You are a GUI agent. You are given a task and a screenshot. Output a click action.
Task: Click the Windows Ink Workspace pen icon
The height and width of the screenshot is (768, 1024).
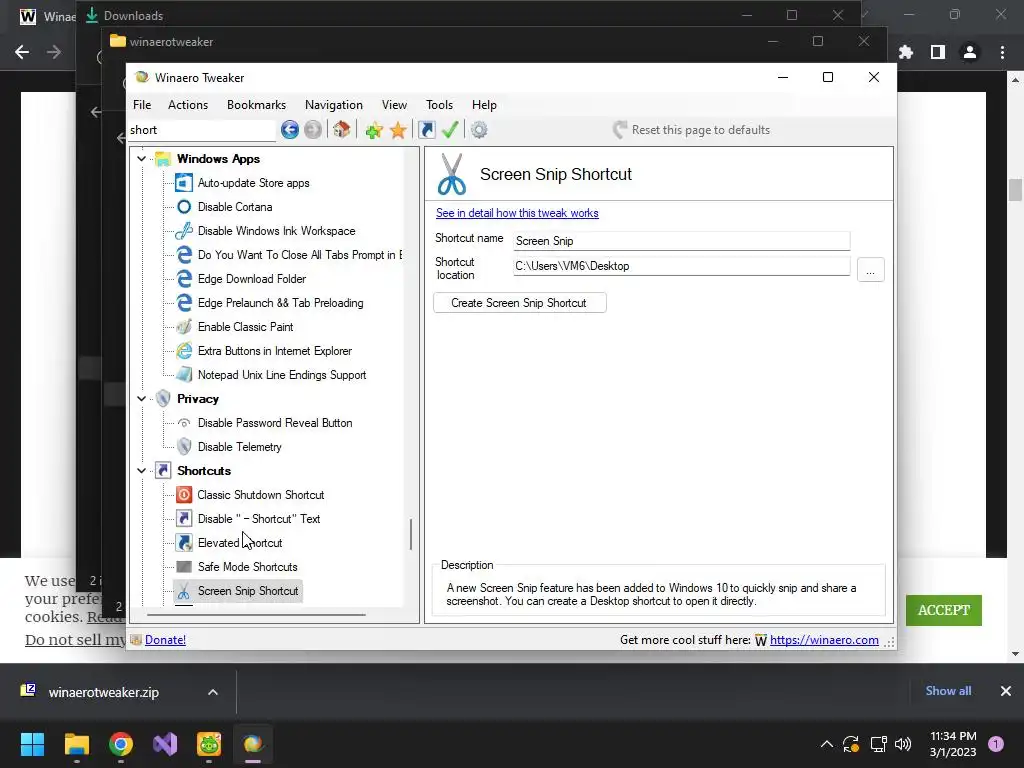(x=184, y=231)
